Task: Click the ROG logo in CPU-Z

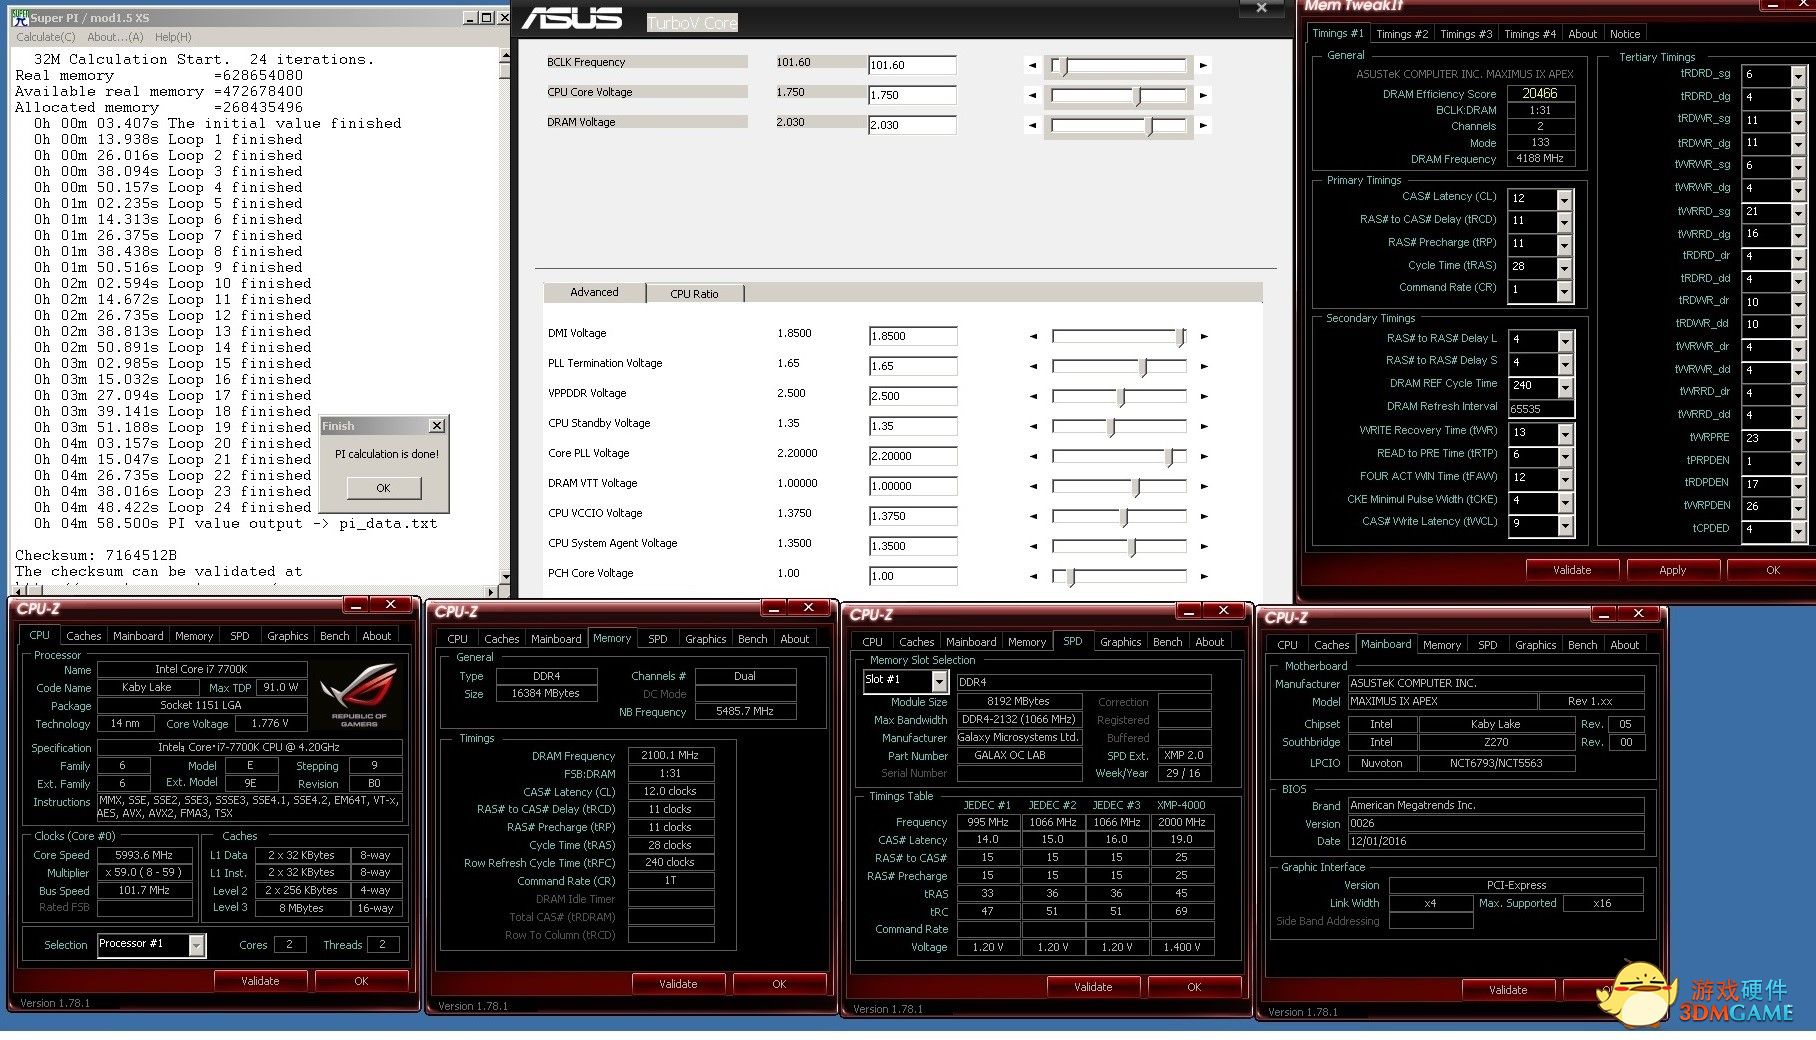Action: (359, 693)
